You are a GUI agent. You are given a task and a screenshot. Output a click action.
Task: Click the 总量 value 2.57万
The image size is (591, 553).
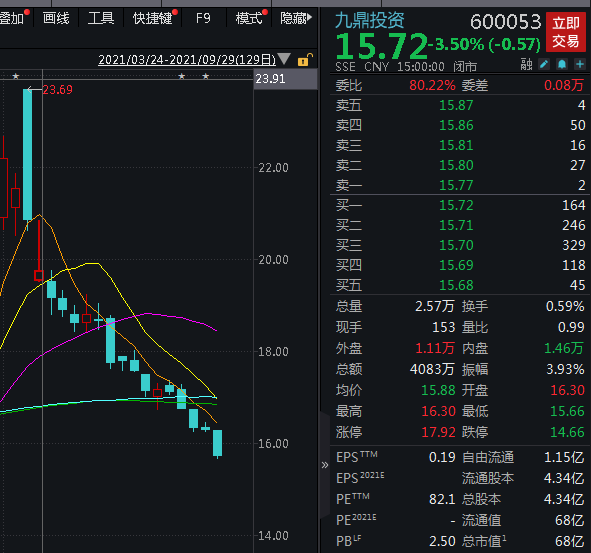tap(435, 306)
